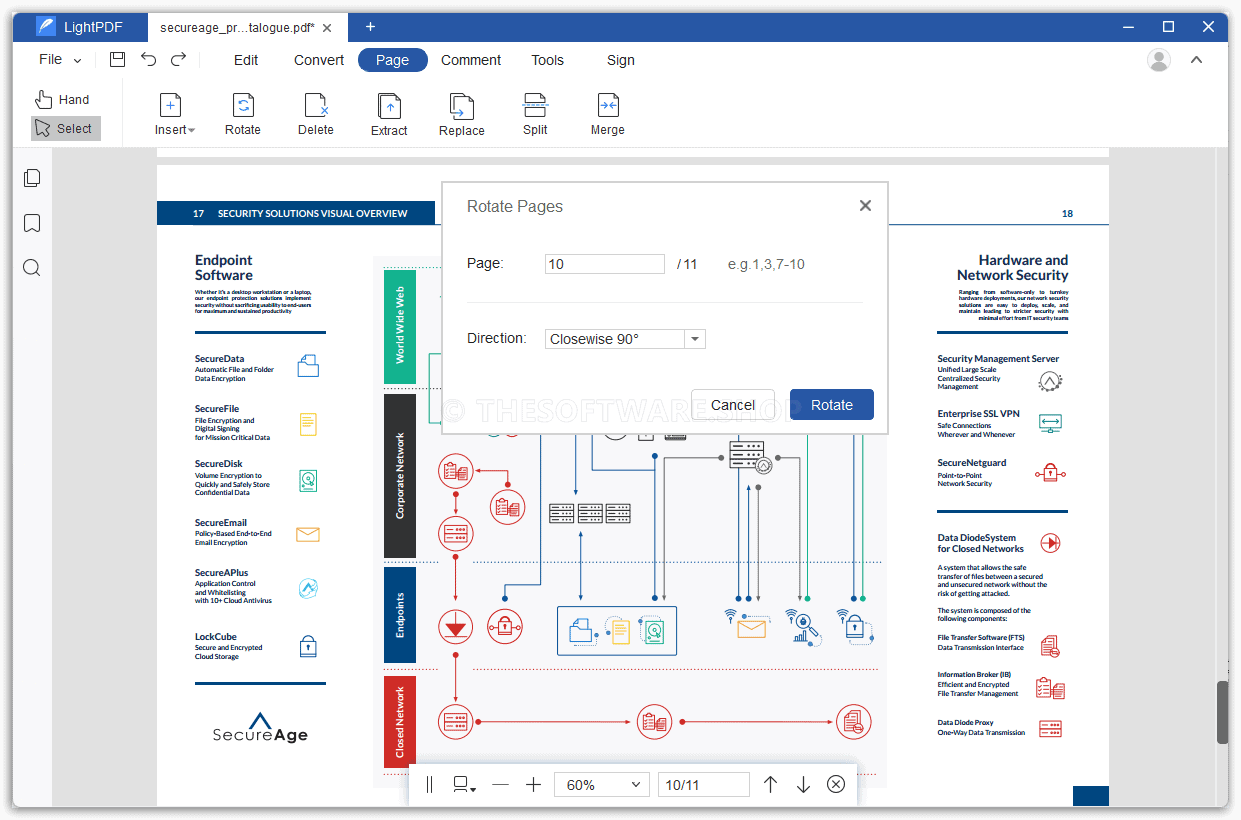
Task: Switch to the Comment tab
Action: tap(471, 60)
